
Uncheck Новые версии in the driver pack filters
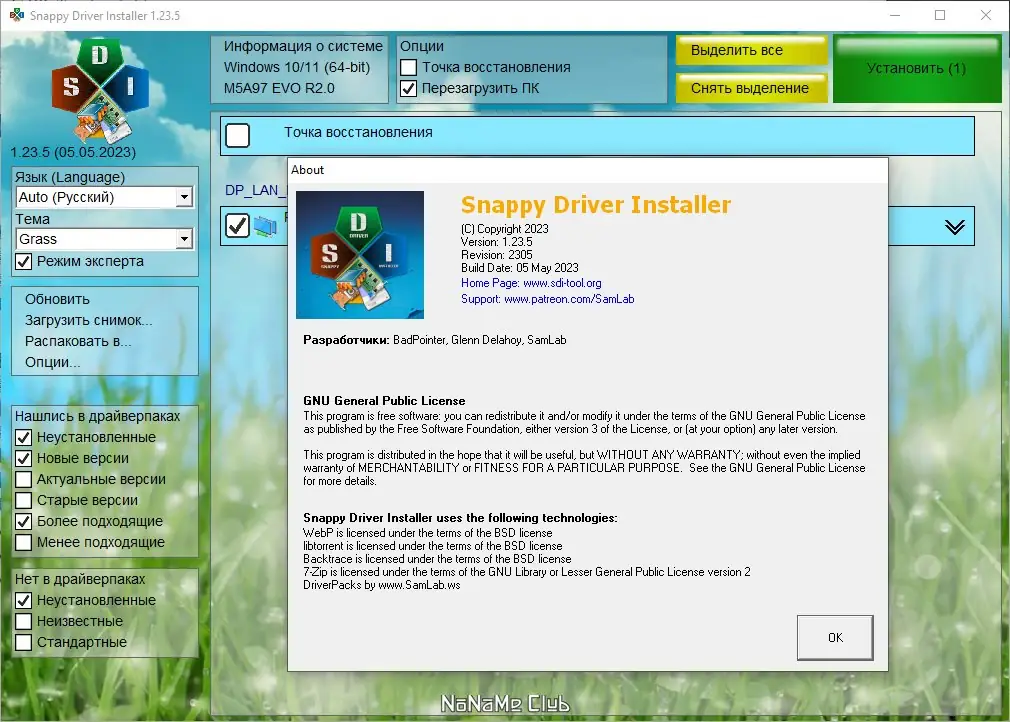tap(24, 458)
